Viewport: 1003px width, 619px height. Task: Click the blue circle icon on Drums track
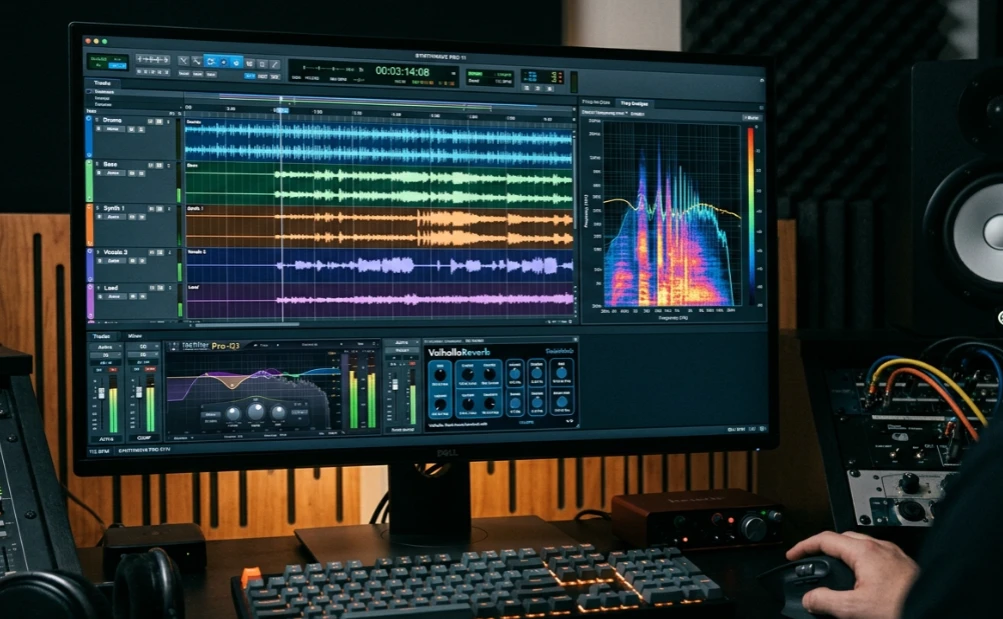point(89,119)
